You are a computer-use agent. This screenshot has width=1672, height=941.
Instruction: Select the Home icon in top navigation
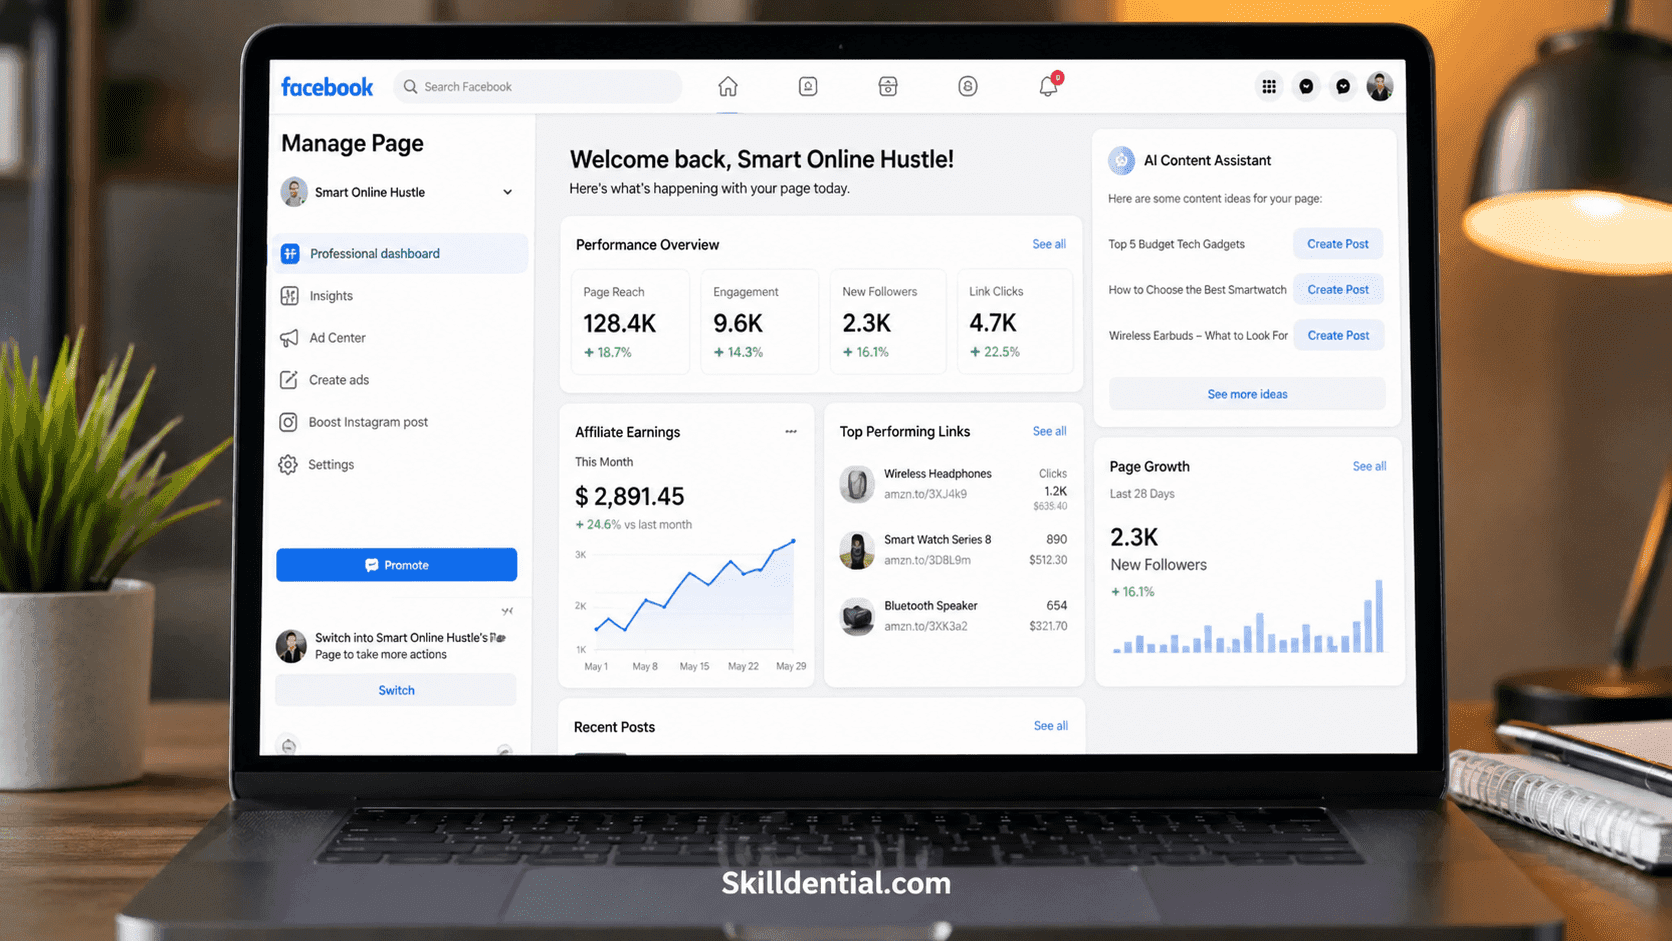(727, 87)
